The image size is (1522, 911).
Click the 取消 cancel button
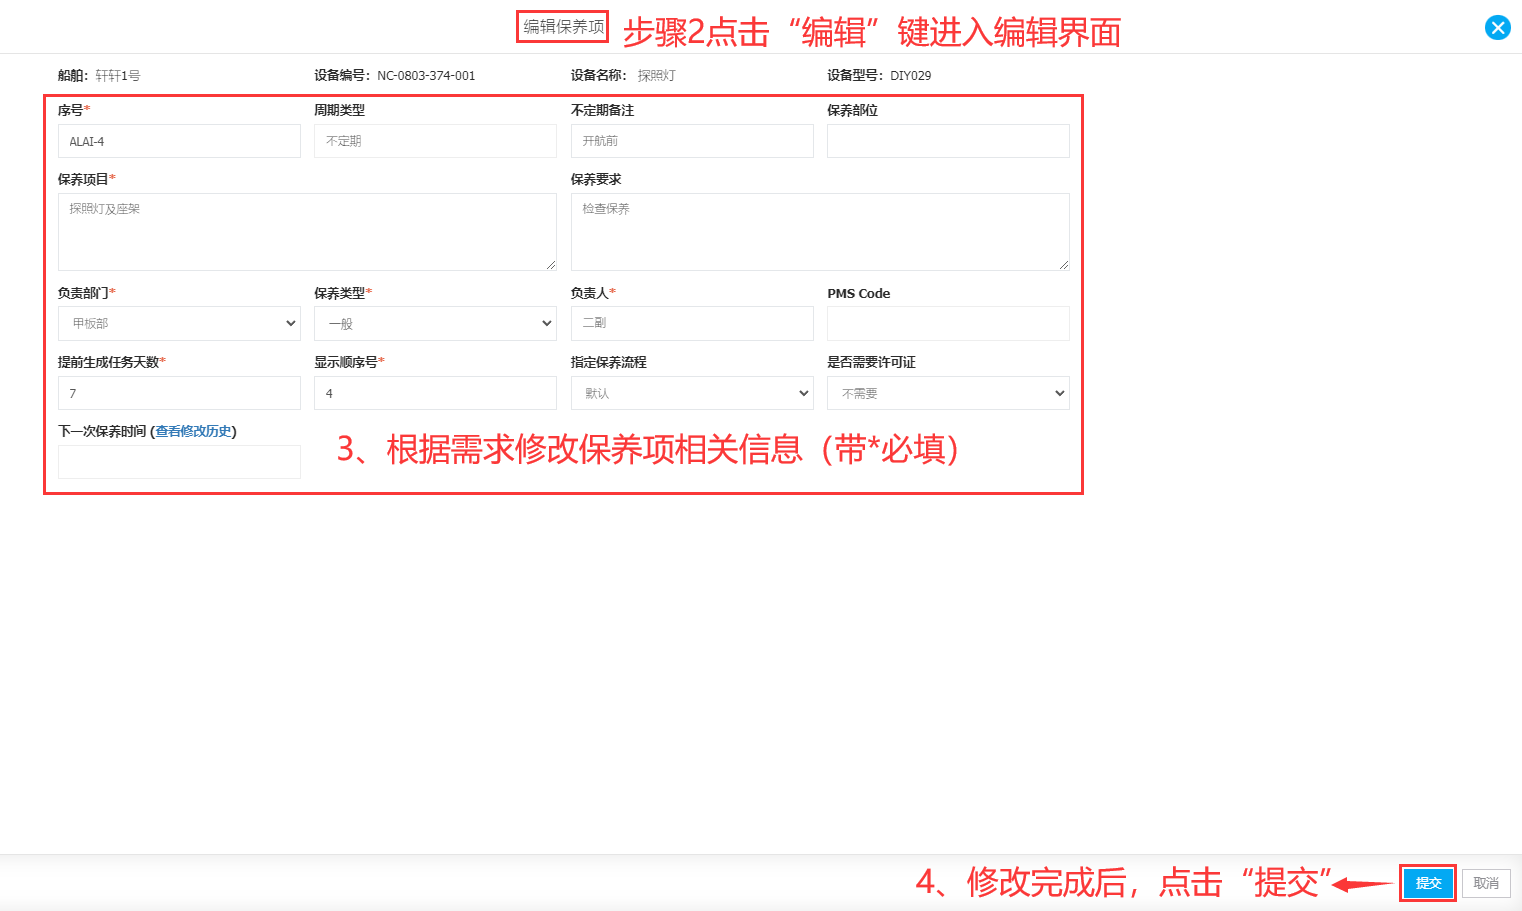pos(1486,883)
